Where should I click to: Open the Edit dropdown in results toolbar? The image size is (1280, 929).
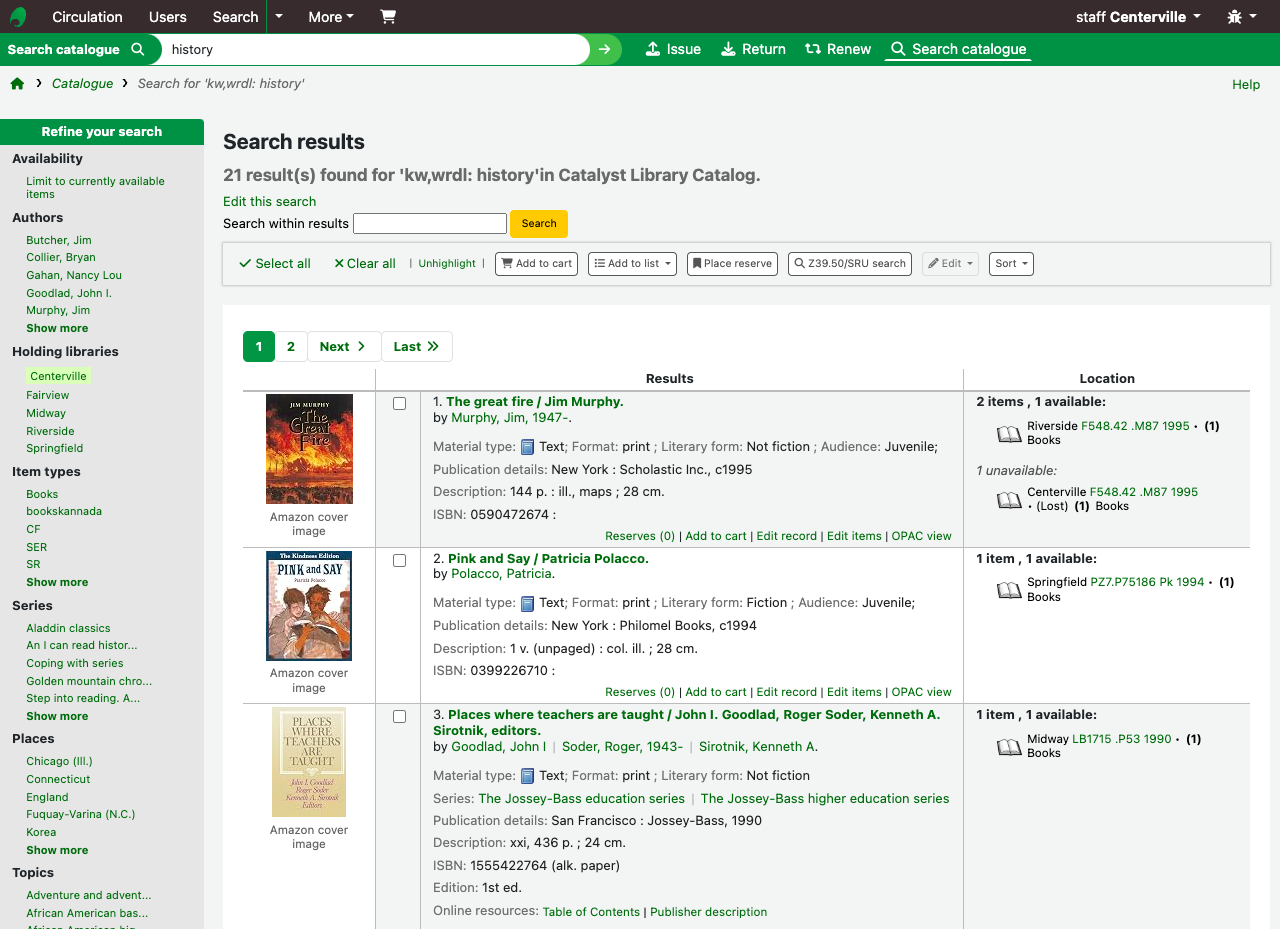[950, 264]
